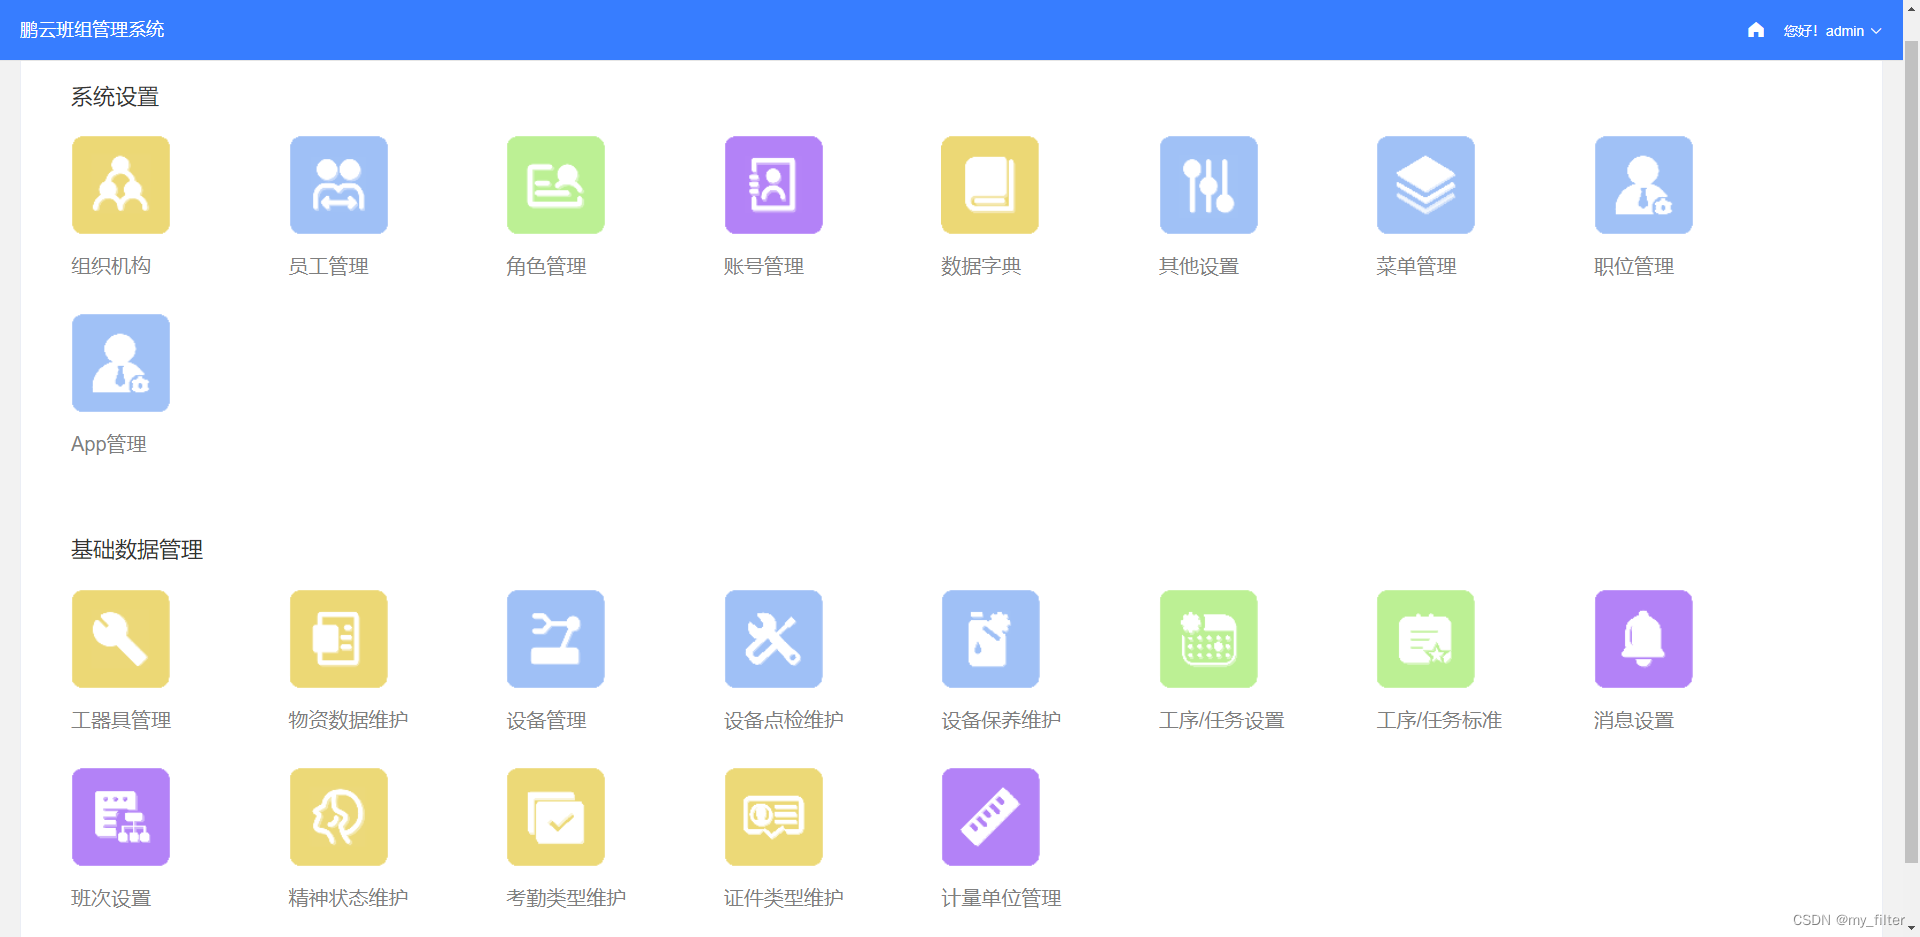Image resolution: width=1920 pixels, height=937 pixels.
Task: Open 其他设置 (Other Settings)
Action: coord(1208,185)
